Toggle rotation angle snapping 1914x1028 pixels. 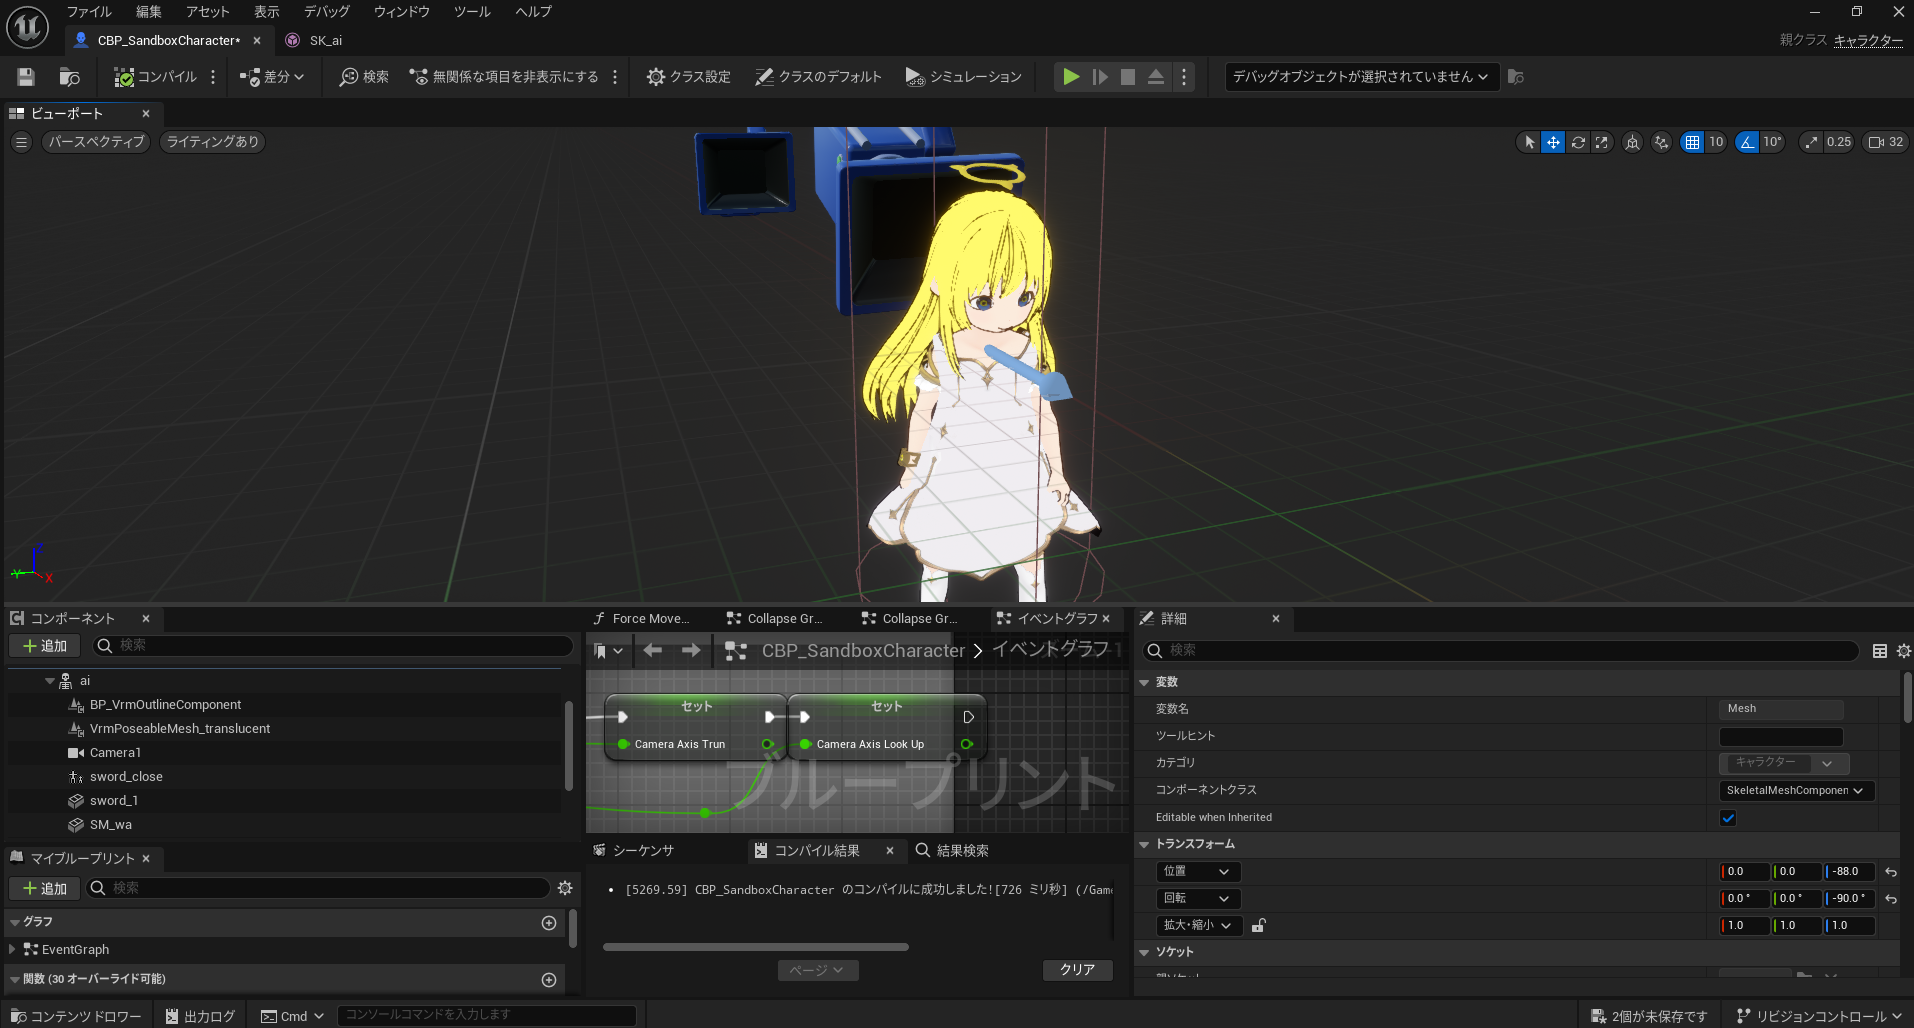[1747, 142]
